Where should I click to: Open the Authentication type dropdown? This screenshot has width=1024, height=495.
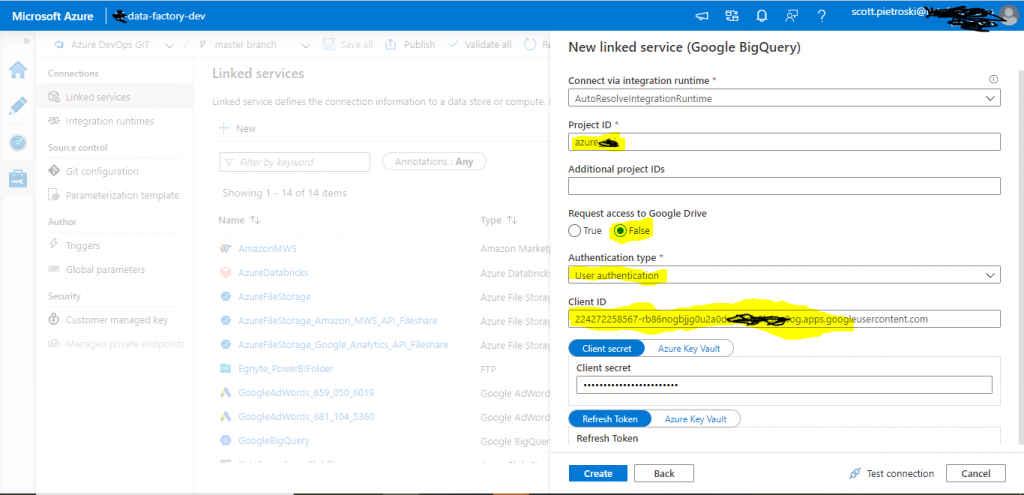(x=784, y=275)
